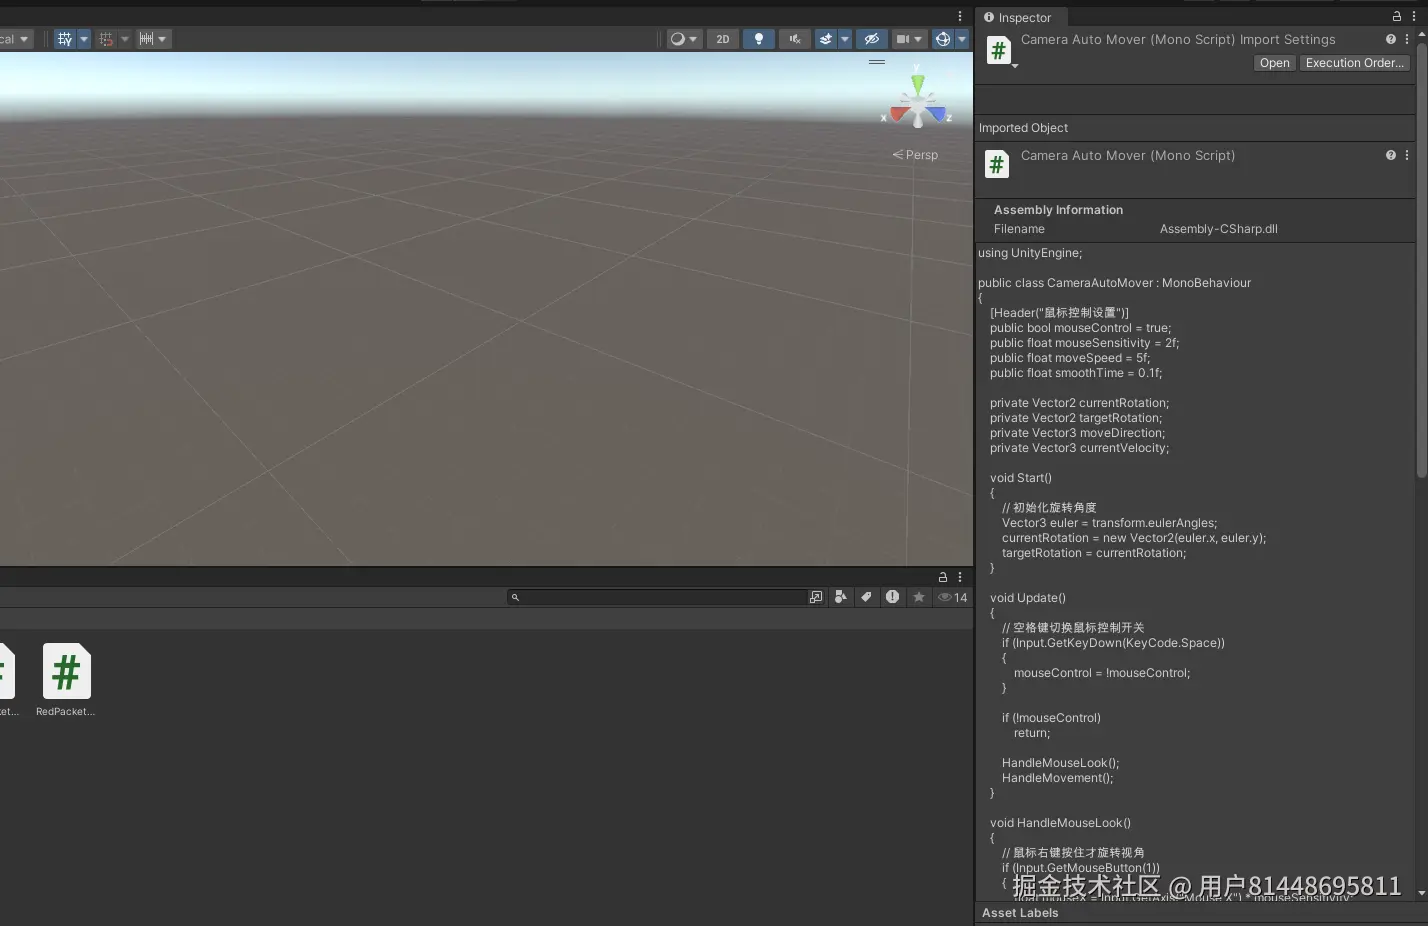
Task: Toggle the scene grid visibility icon
Action: (65, 39)
